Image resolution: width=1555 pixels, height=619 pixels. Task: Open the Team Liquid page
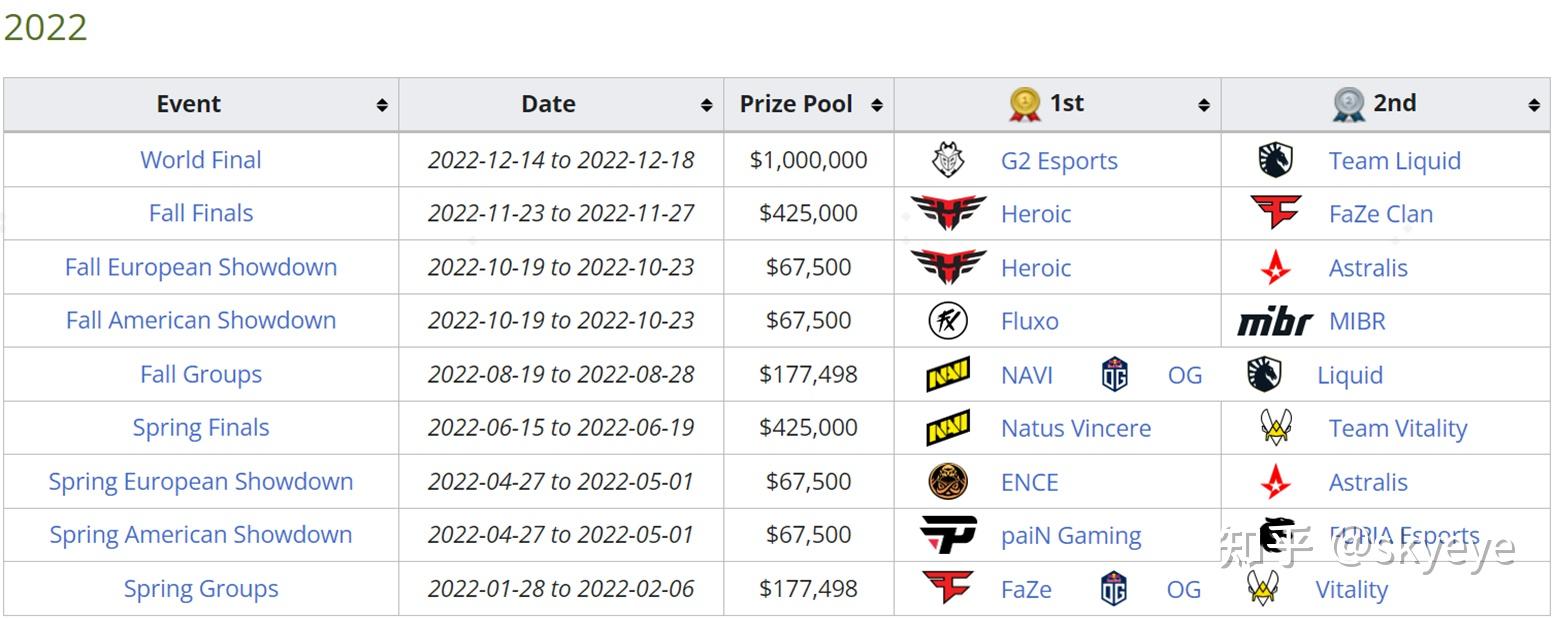click(x=1394, y=159)
